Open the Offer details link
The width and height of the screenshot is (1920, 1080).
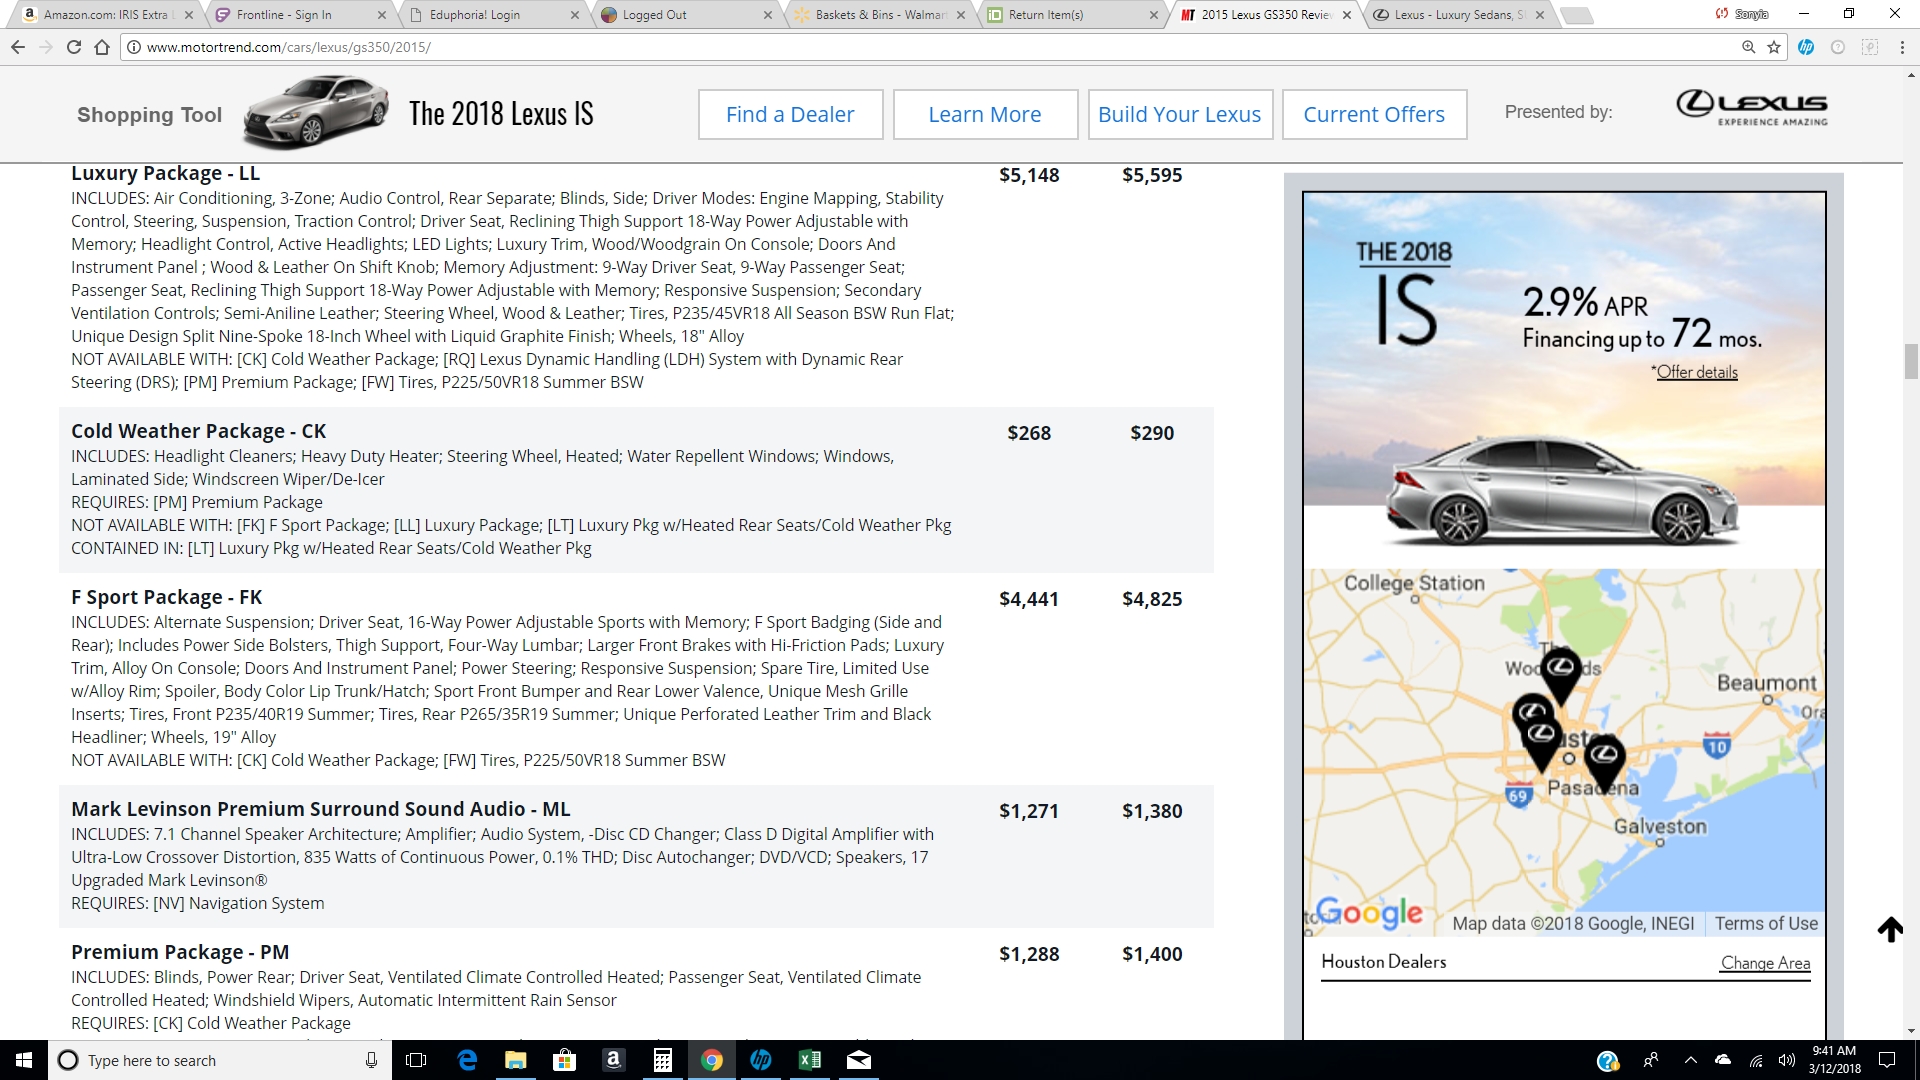(1696, 371)
